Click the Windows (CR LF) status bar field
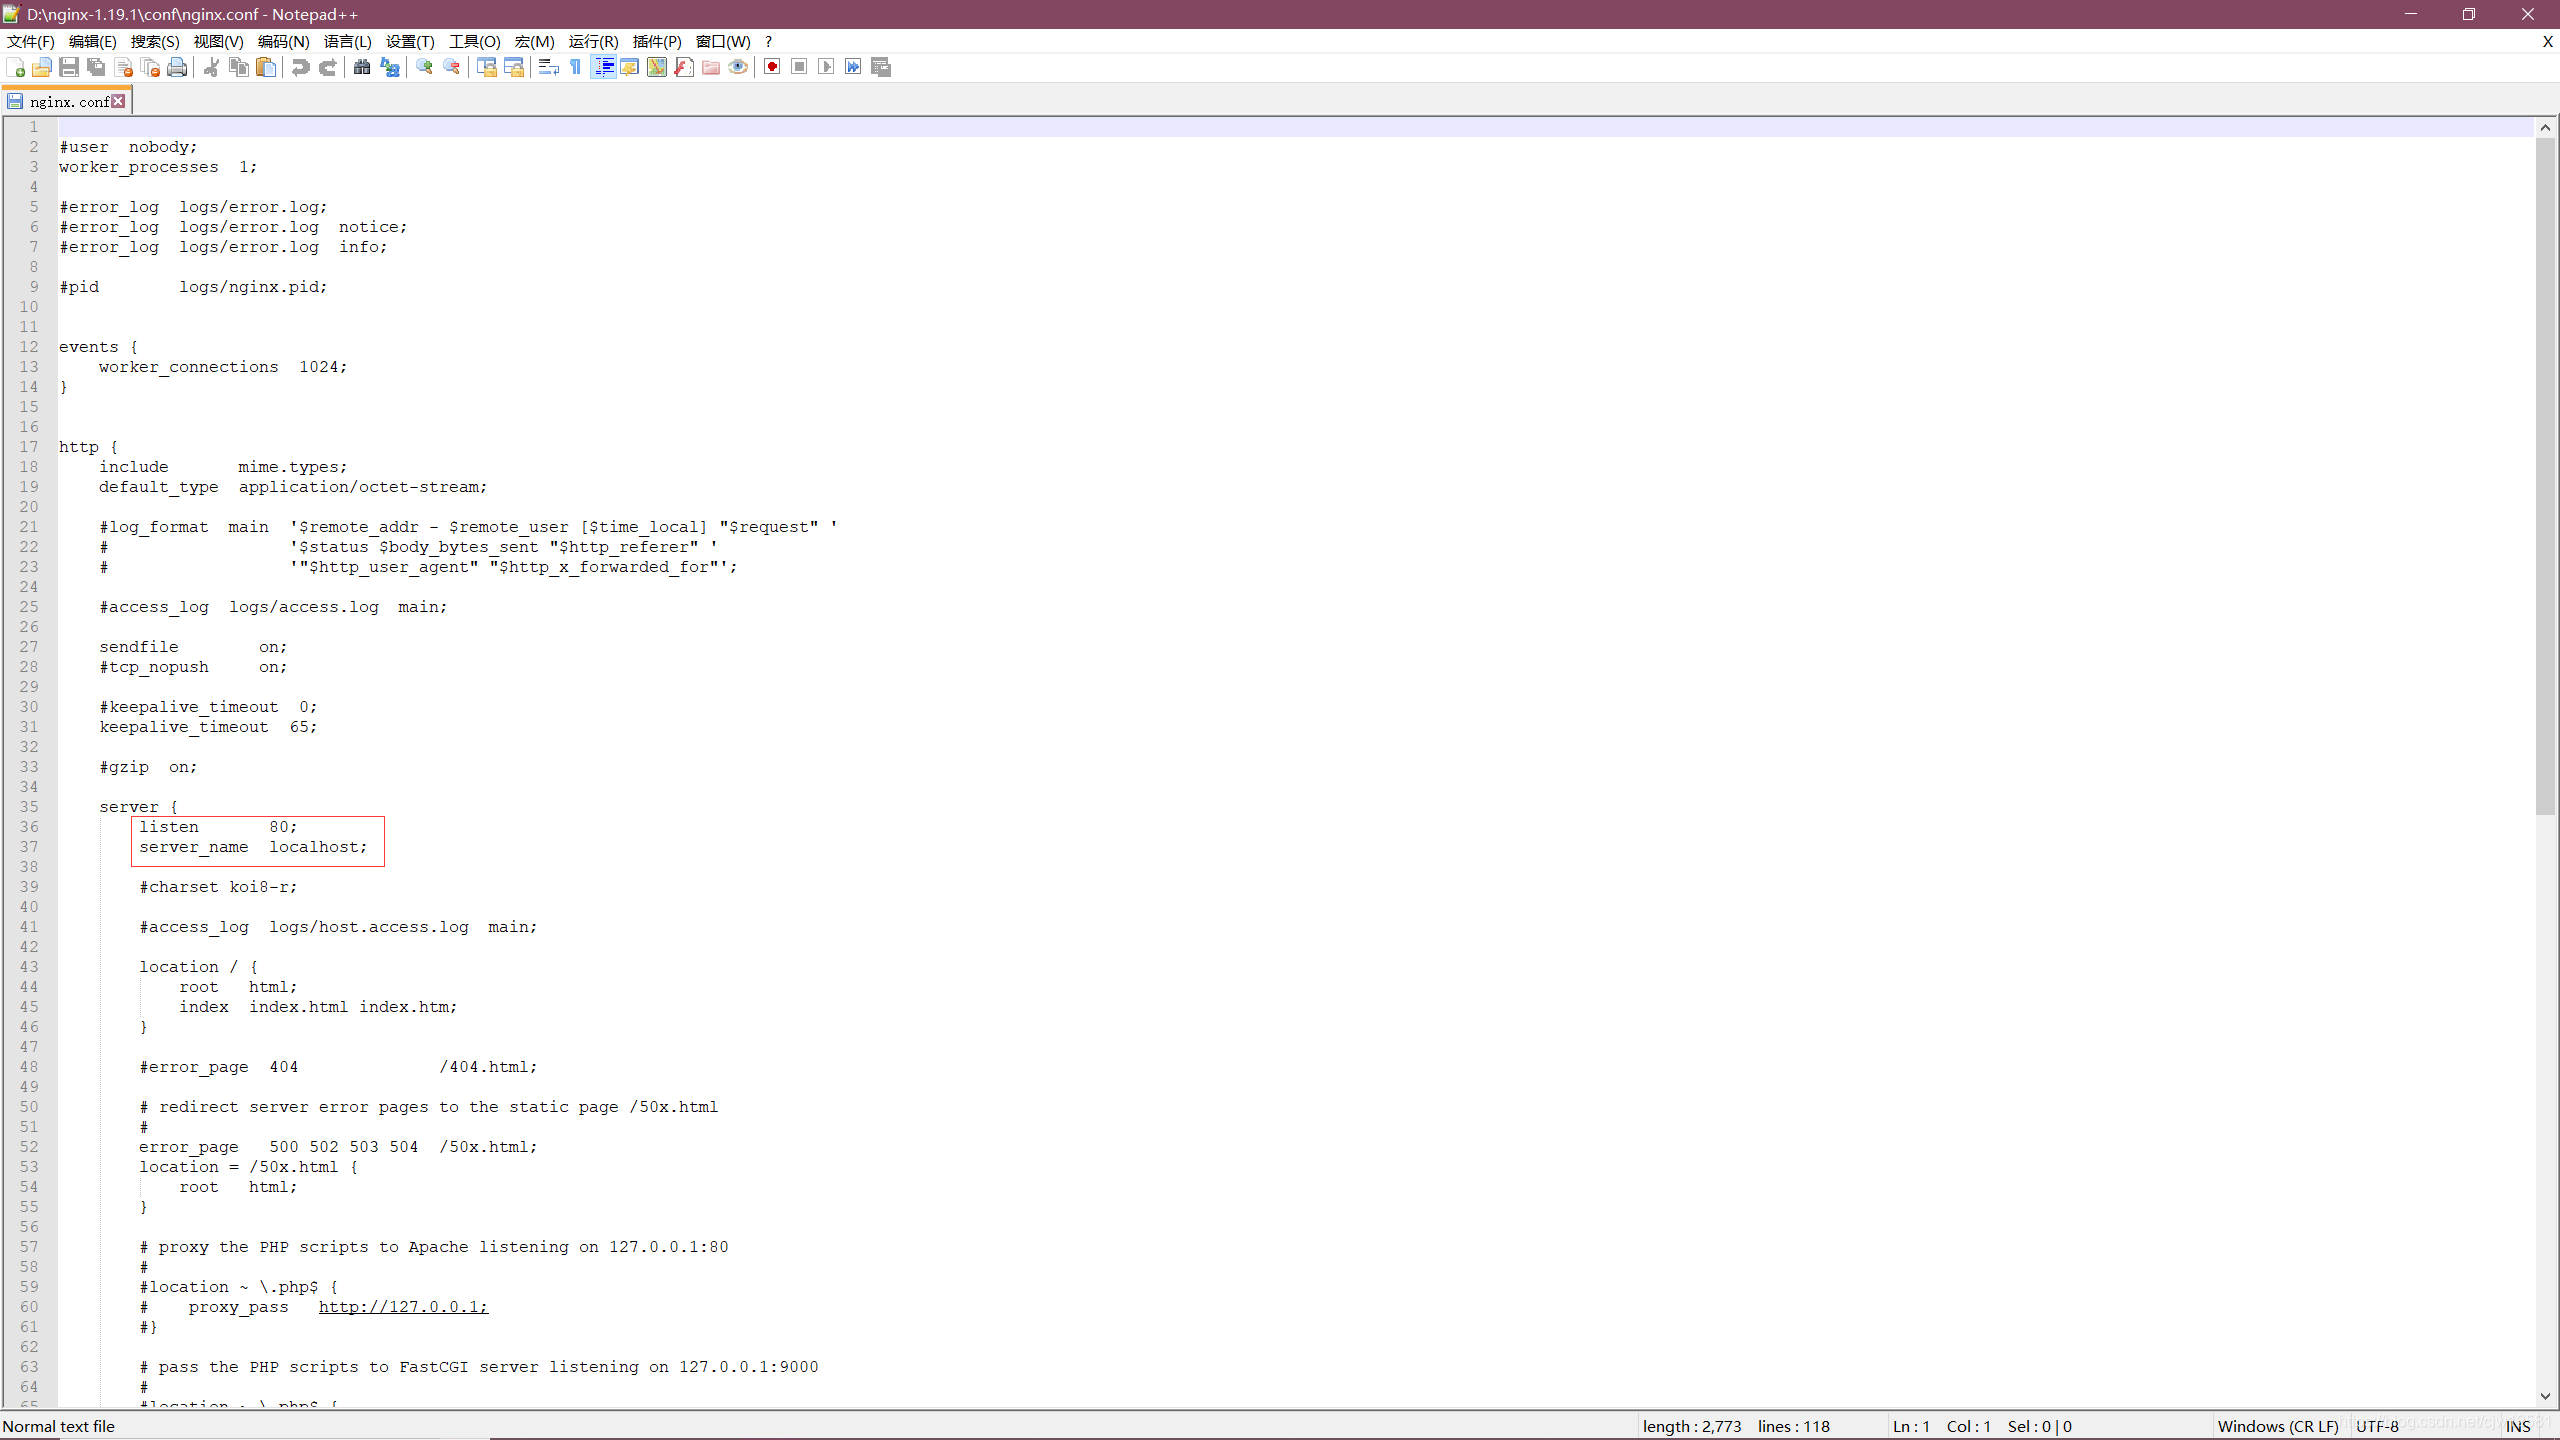2560x1440 pixels. [x=2277, y=1426]
